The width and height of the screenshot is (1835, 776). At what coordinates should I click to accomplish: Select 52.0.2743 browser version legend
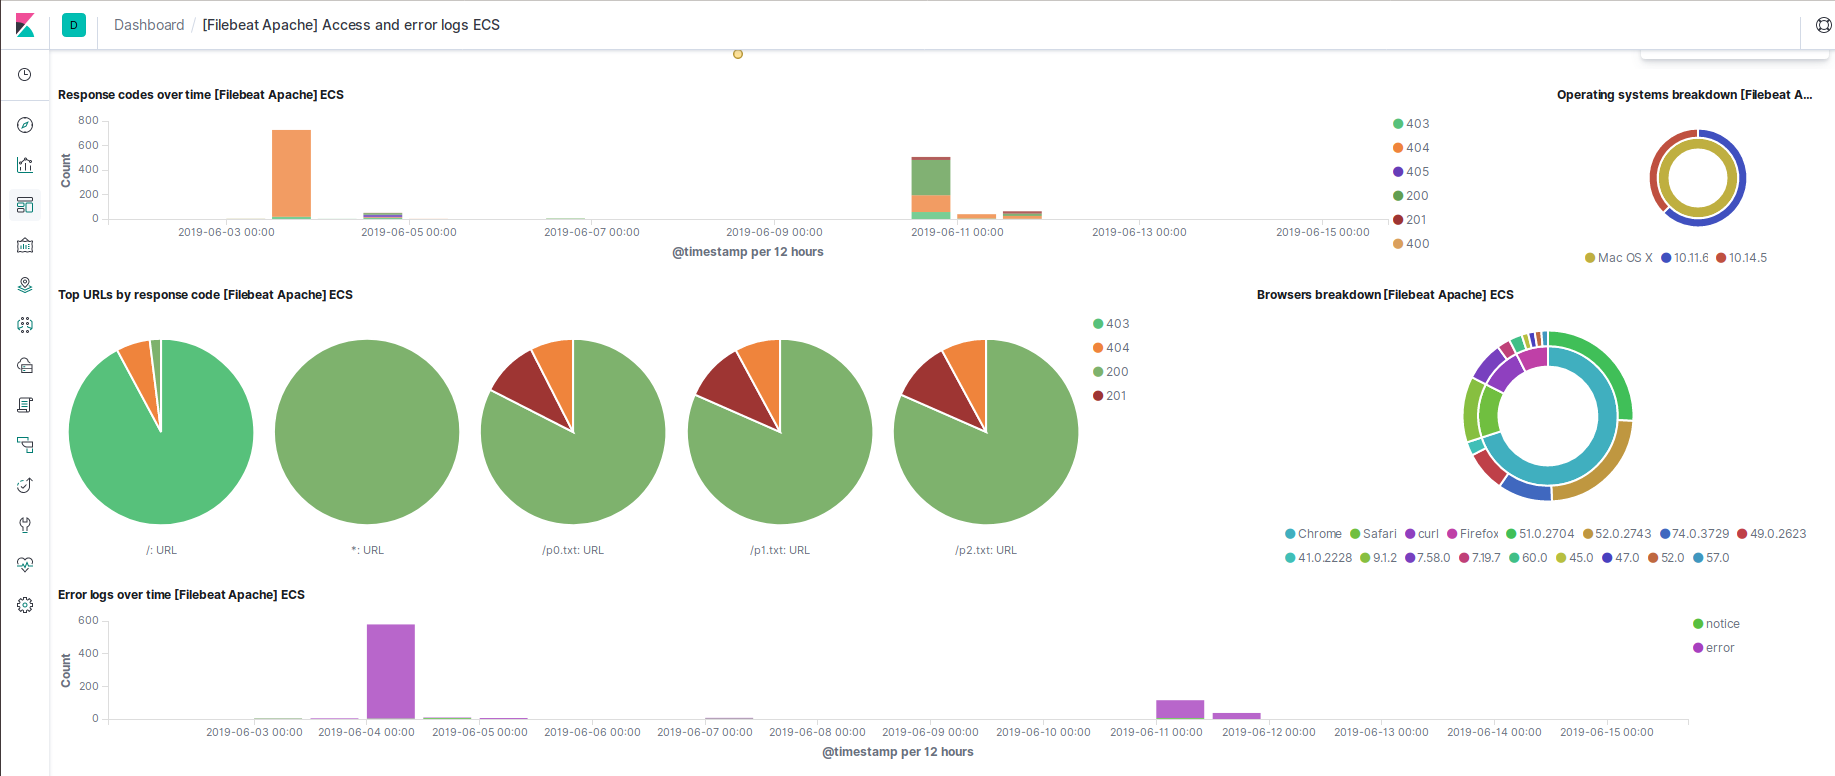1617,534
